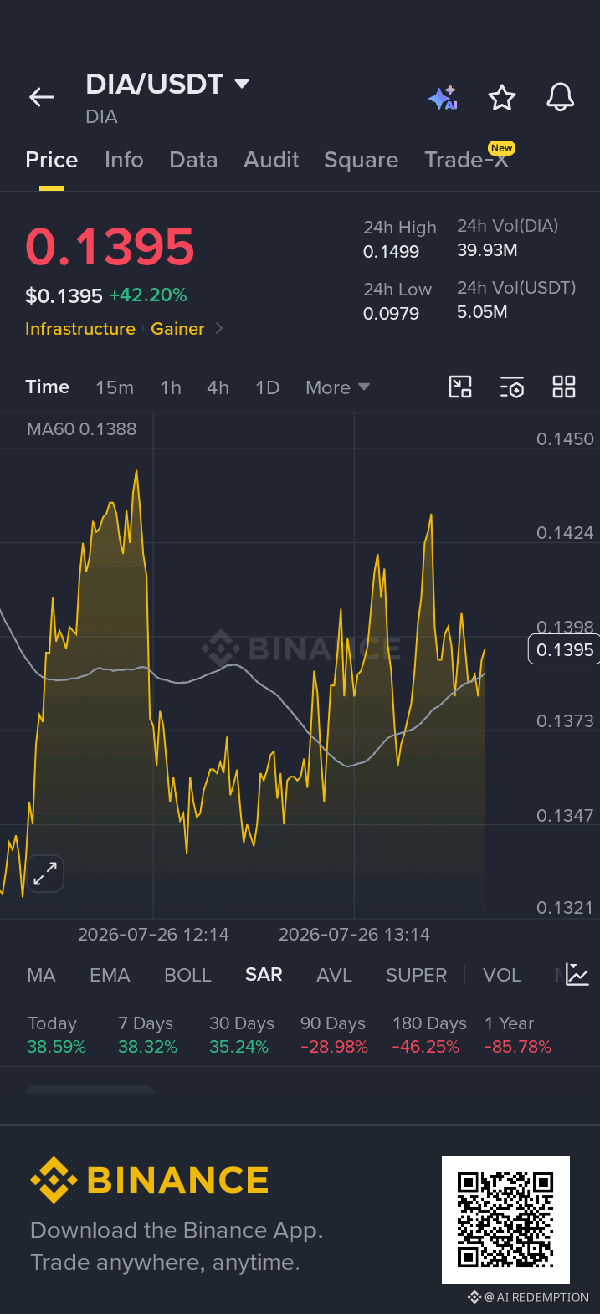
Task: Toggle the SUPER indicator
Action: coord(417,975)
